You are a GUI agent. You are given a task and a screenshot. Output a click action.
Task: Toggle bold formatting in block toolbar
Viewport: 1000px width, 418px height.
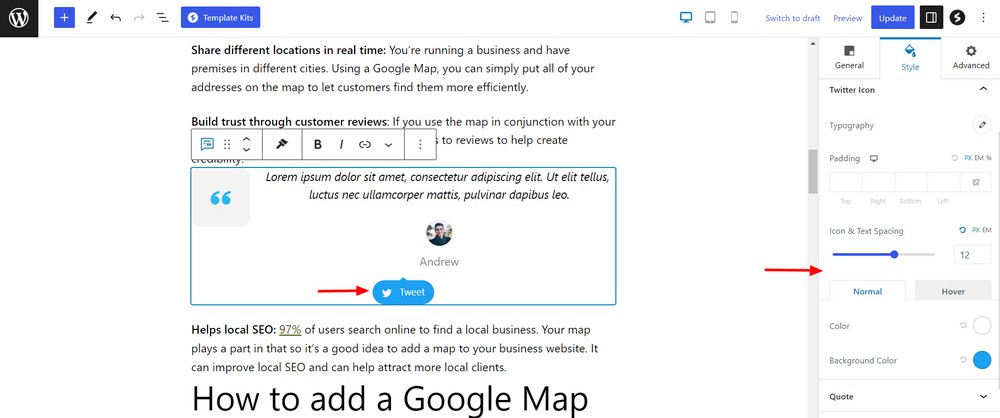click(318, 144)
